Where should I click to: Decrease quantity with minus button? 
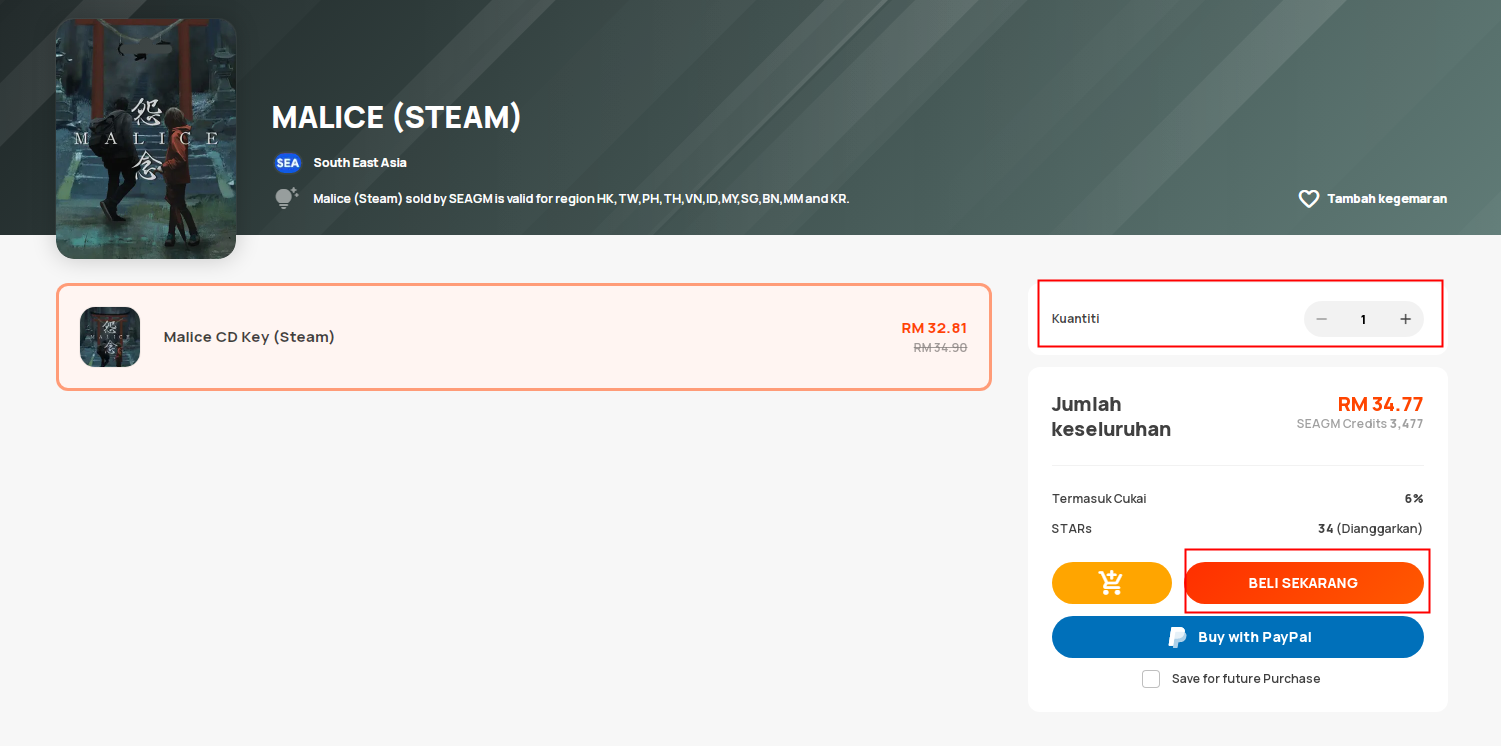1321,319
